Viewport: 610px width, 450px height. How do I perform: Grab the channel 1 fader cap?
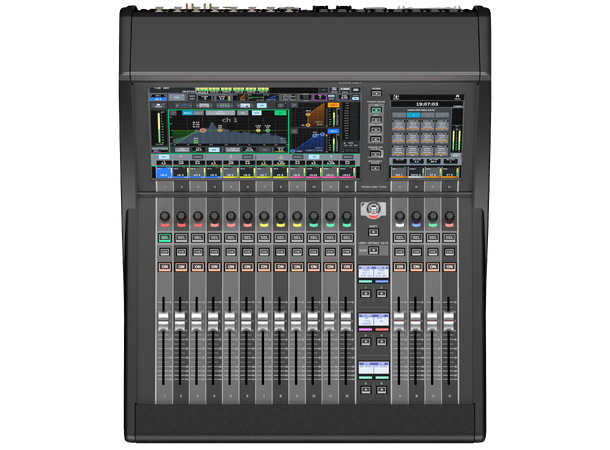click(x=163, y=321)
